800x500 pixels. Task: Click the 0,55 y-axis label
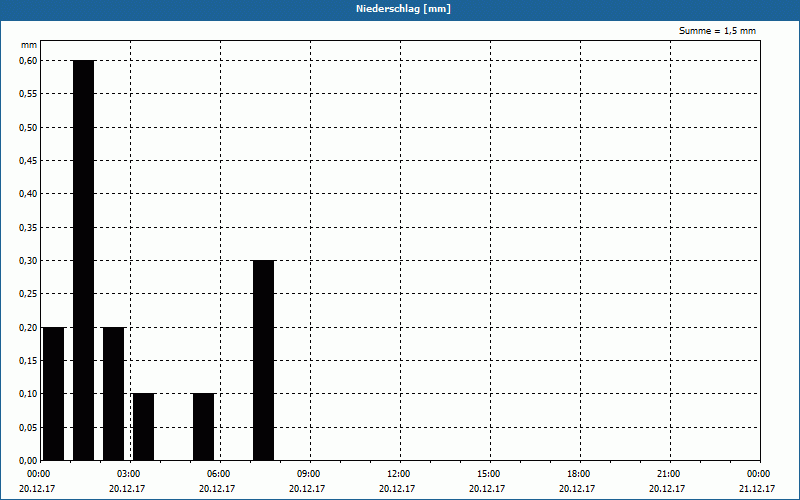(28, 94)
